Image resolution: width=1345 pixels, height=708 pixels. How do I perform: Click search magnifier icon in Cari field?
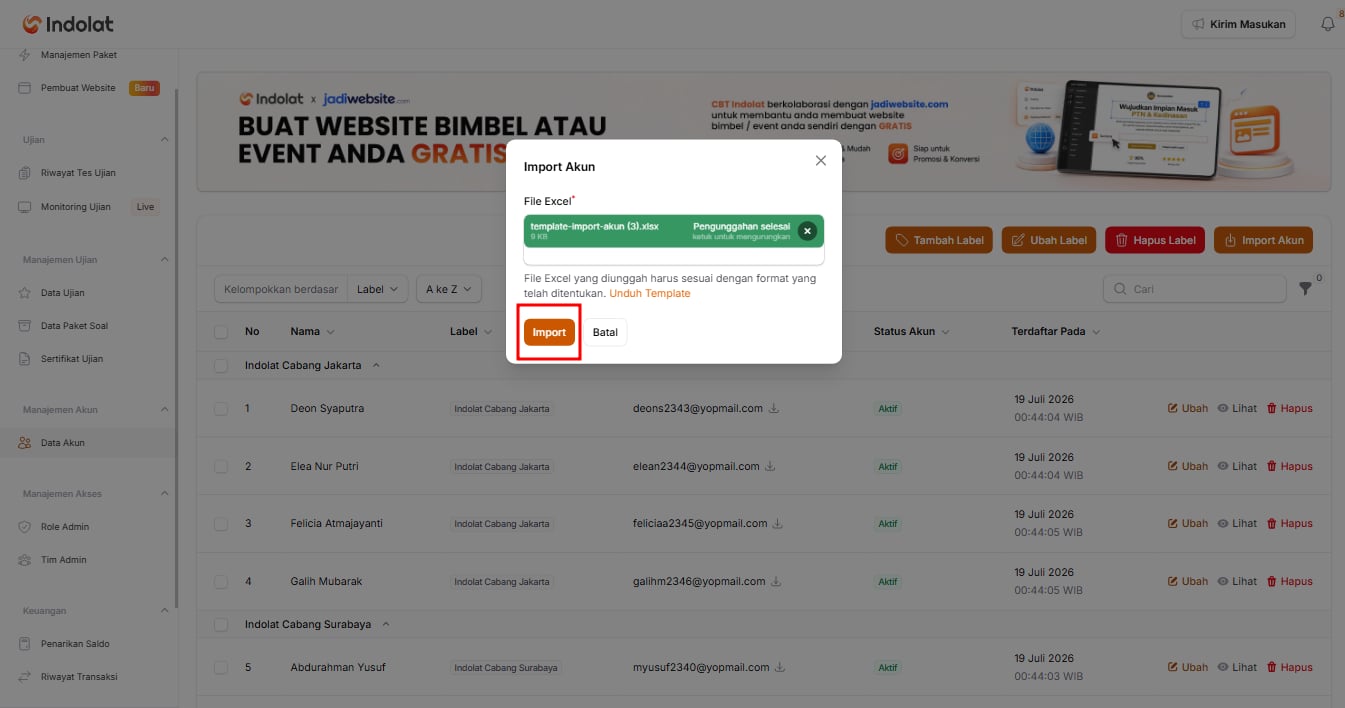coord(1119,289)
